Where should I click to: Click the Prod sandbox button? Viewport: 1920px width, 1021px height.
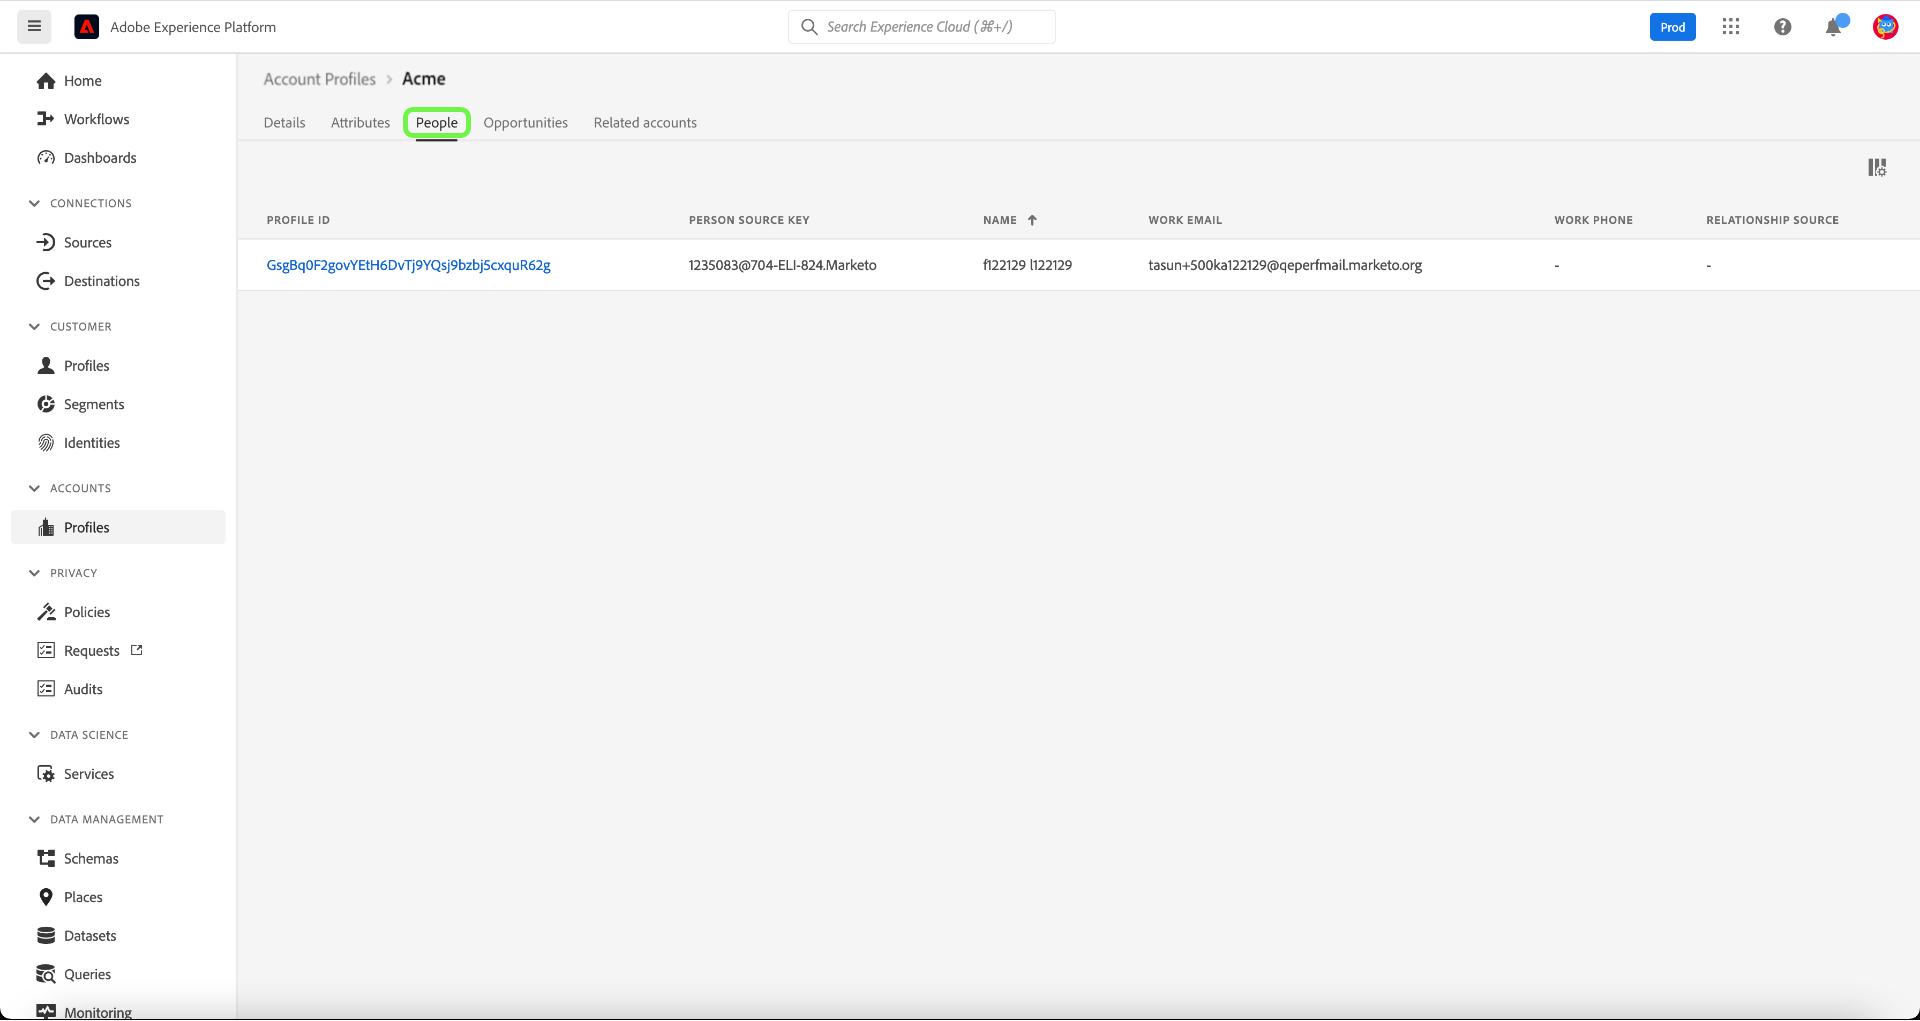(1673, 27)
